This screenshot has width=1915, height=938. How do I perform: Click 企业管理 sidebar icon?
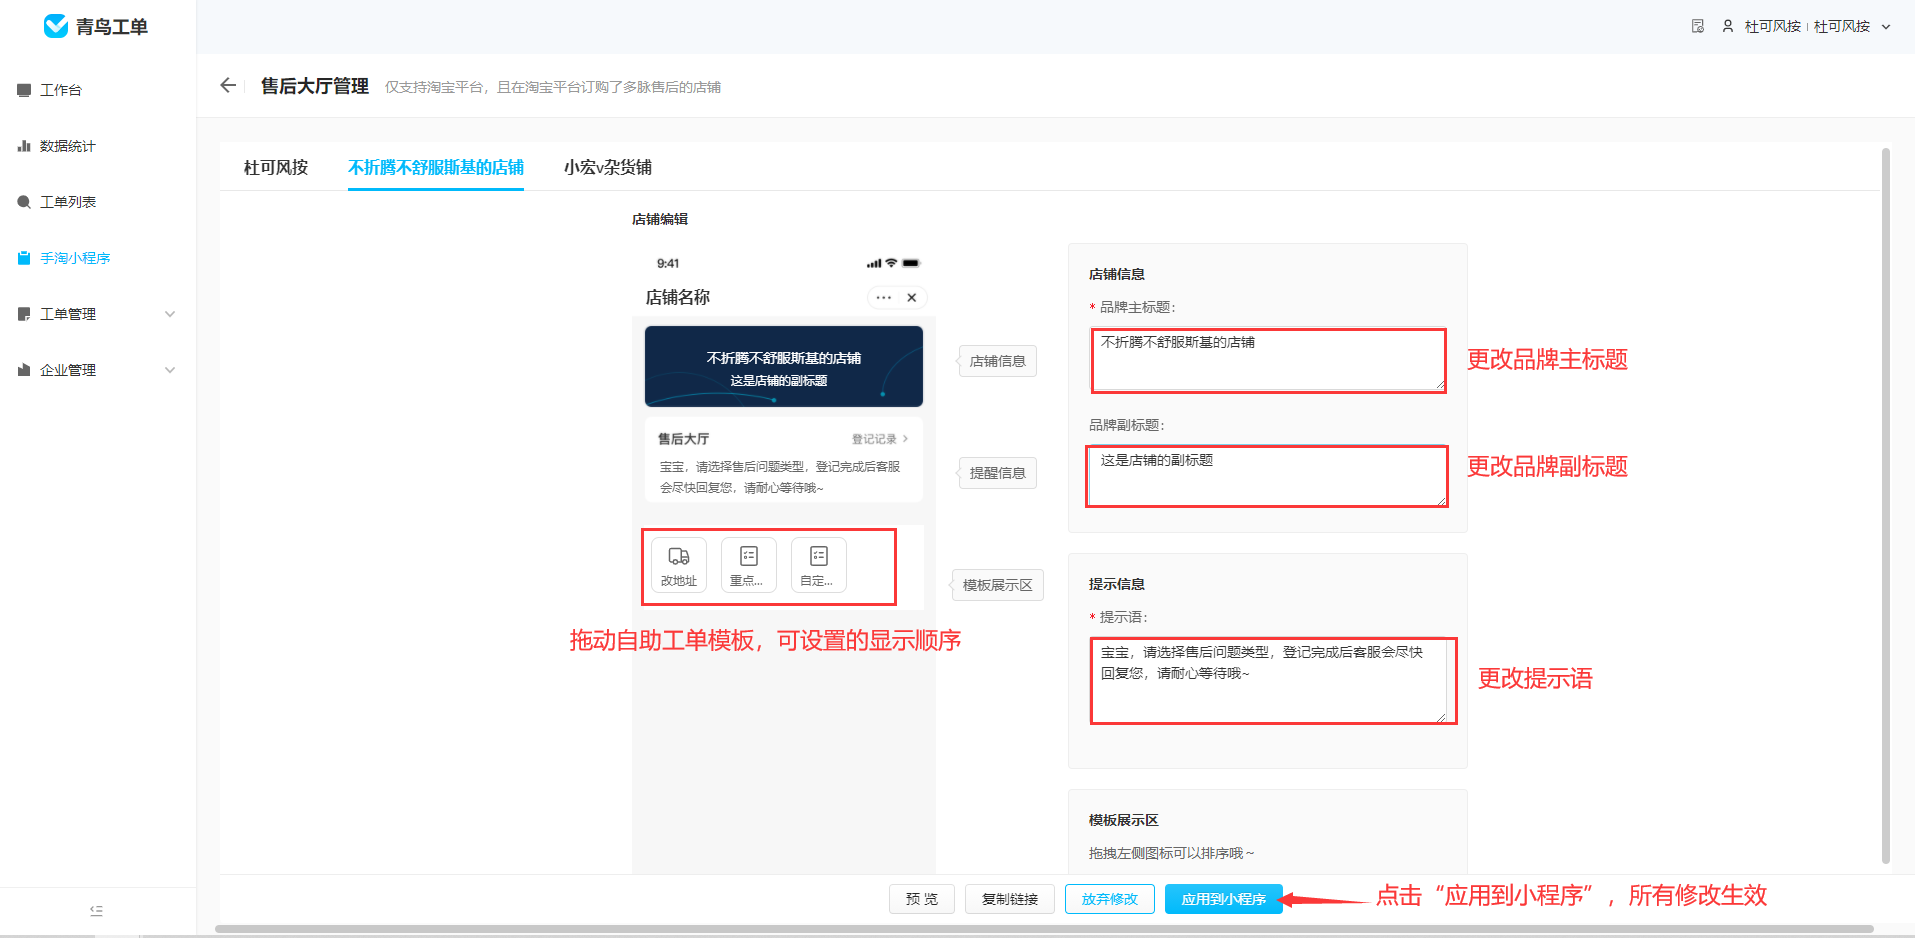tap(24, 370)
